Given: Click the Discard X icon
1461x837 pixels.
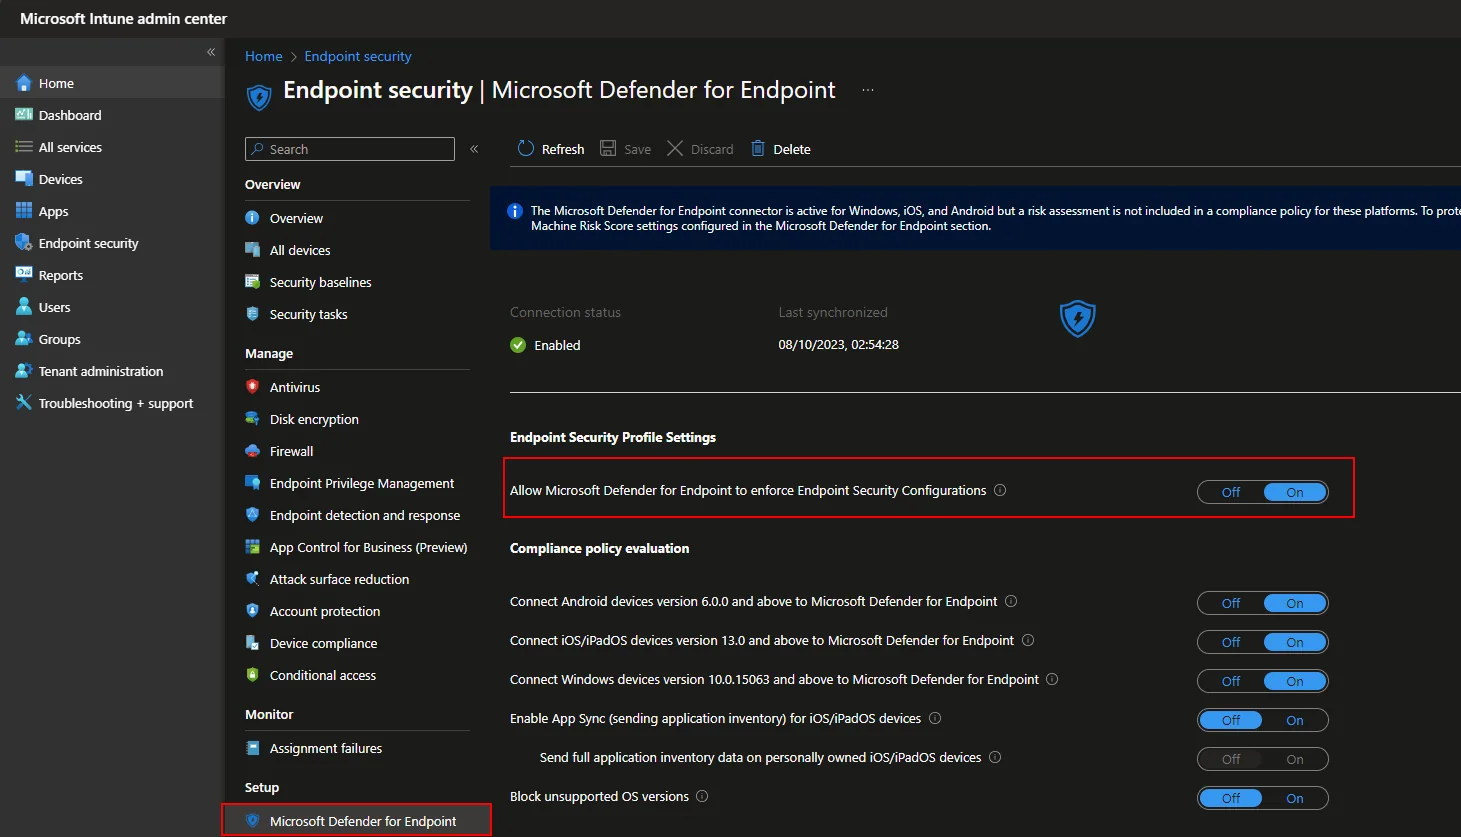Looking at the screenshot, I should tap(675, 149).
